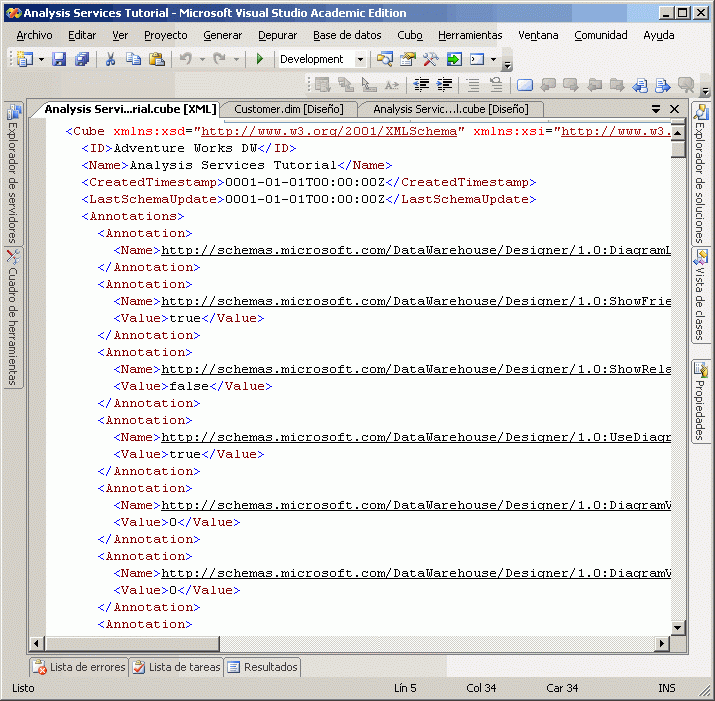This screenshot has width=715, height=701.
Task: Open dropdown next to Command Window icon
Action: (493, 59)
